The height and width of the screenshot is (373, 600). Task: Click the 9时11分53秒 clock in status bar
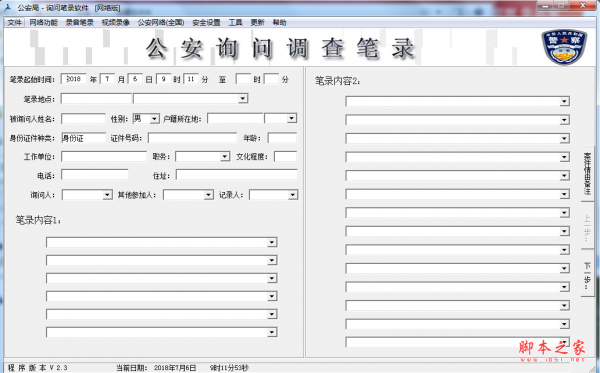point(229,368)
